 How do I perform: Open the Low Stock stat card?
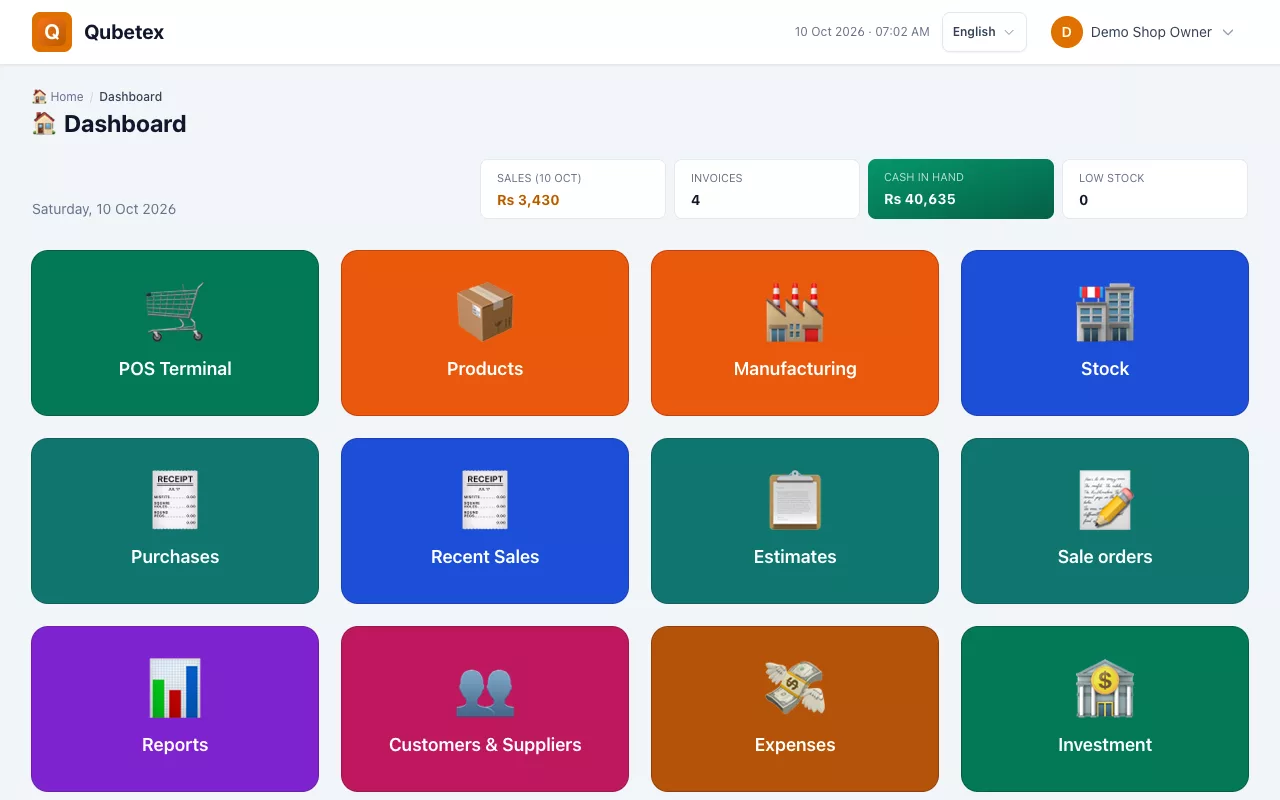1155,189
